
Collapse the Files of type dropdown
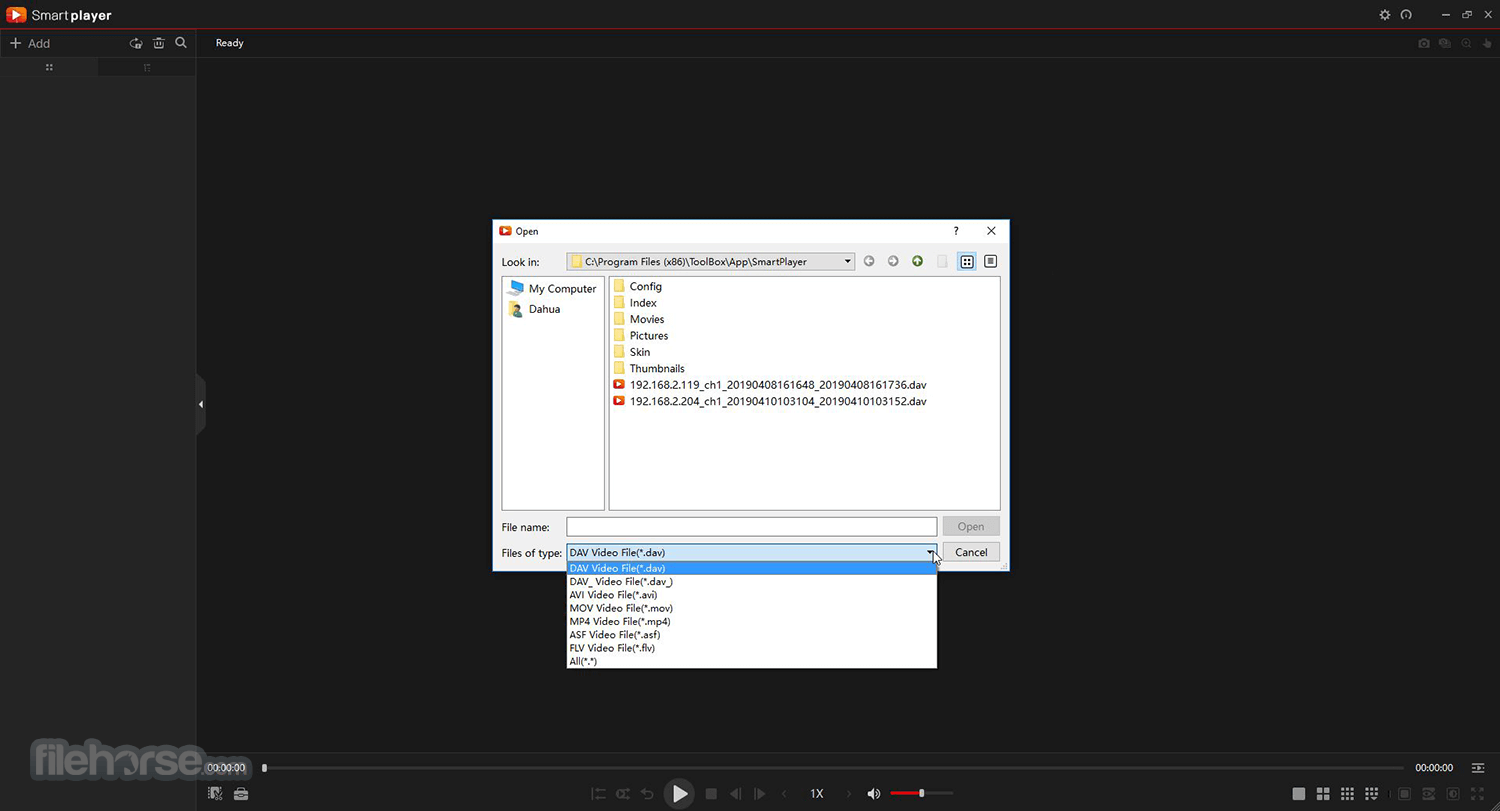[930, 552]
